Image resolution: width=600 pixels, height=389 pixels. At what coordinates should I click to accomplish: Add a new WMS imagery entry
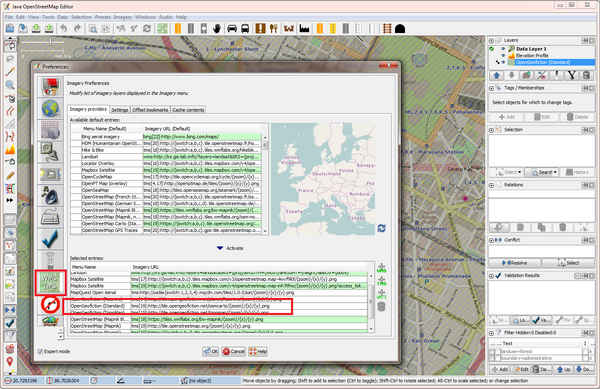pyautogui.click(x=382, y=268)
